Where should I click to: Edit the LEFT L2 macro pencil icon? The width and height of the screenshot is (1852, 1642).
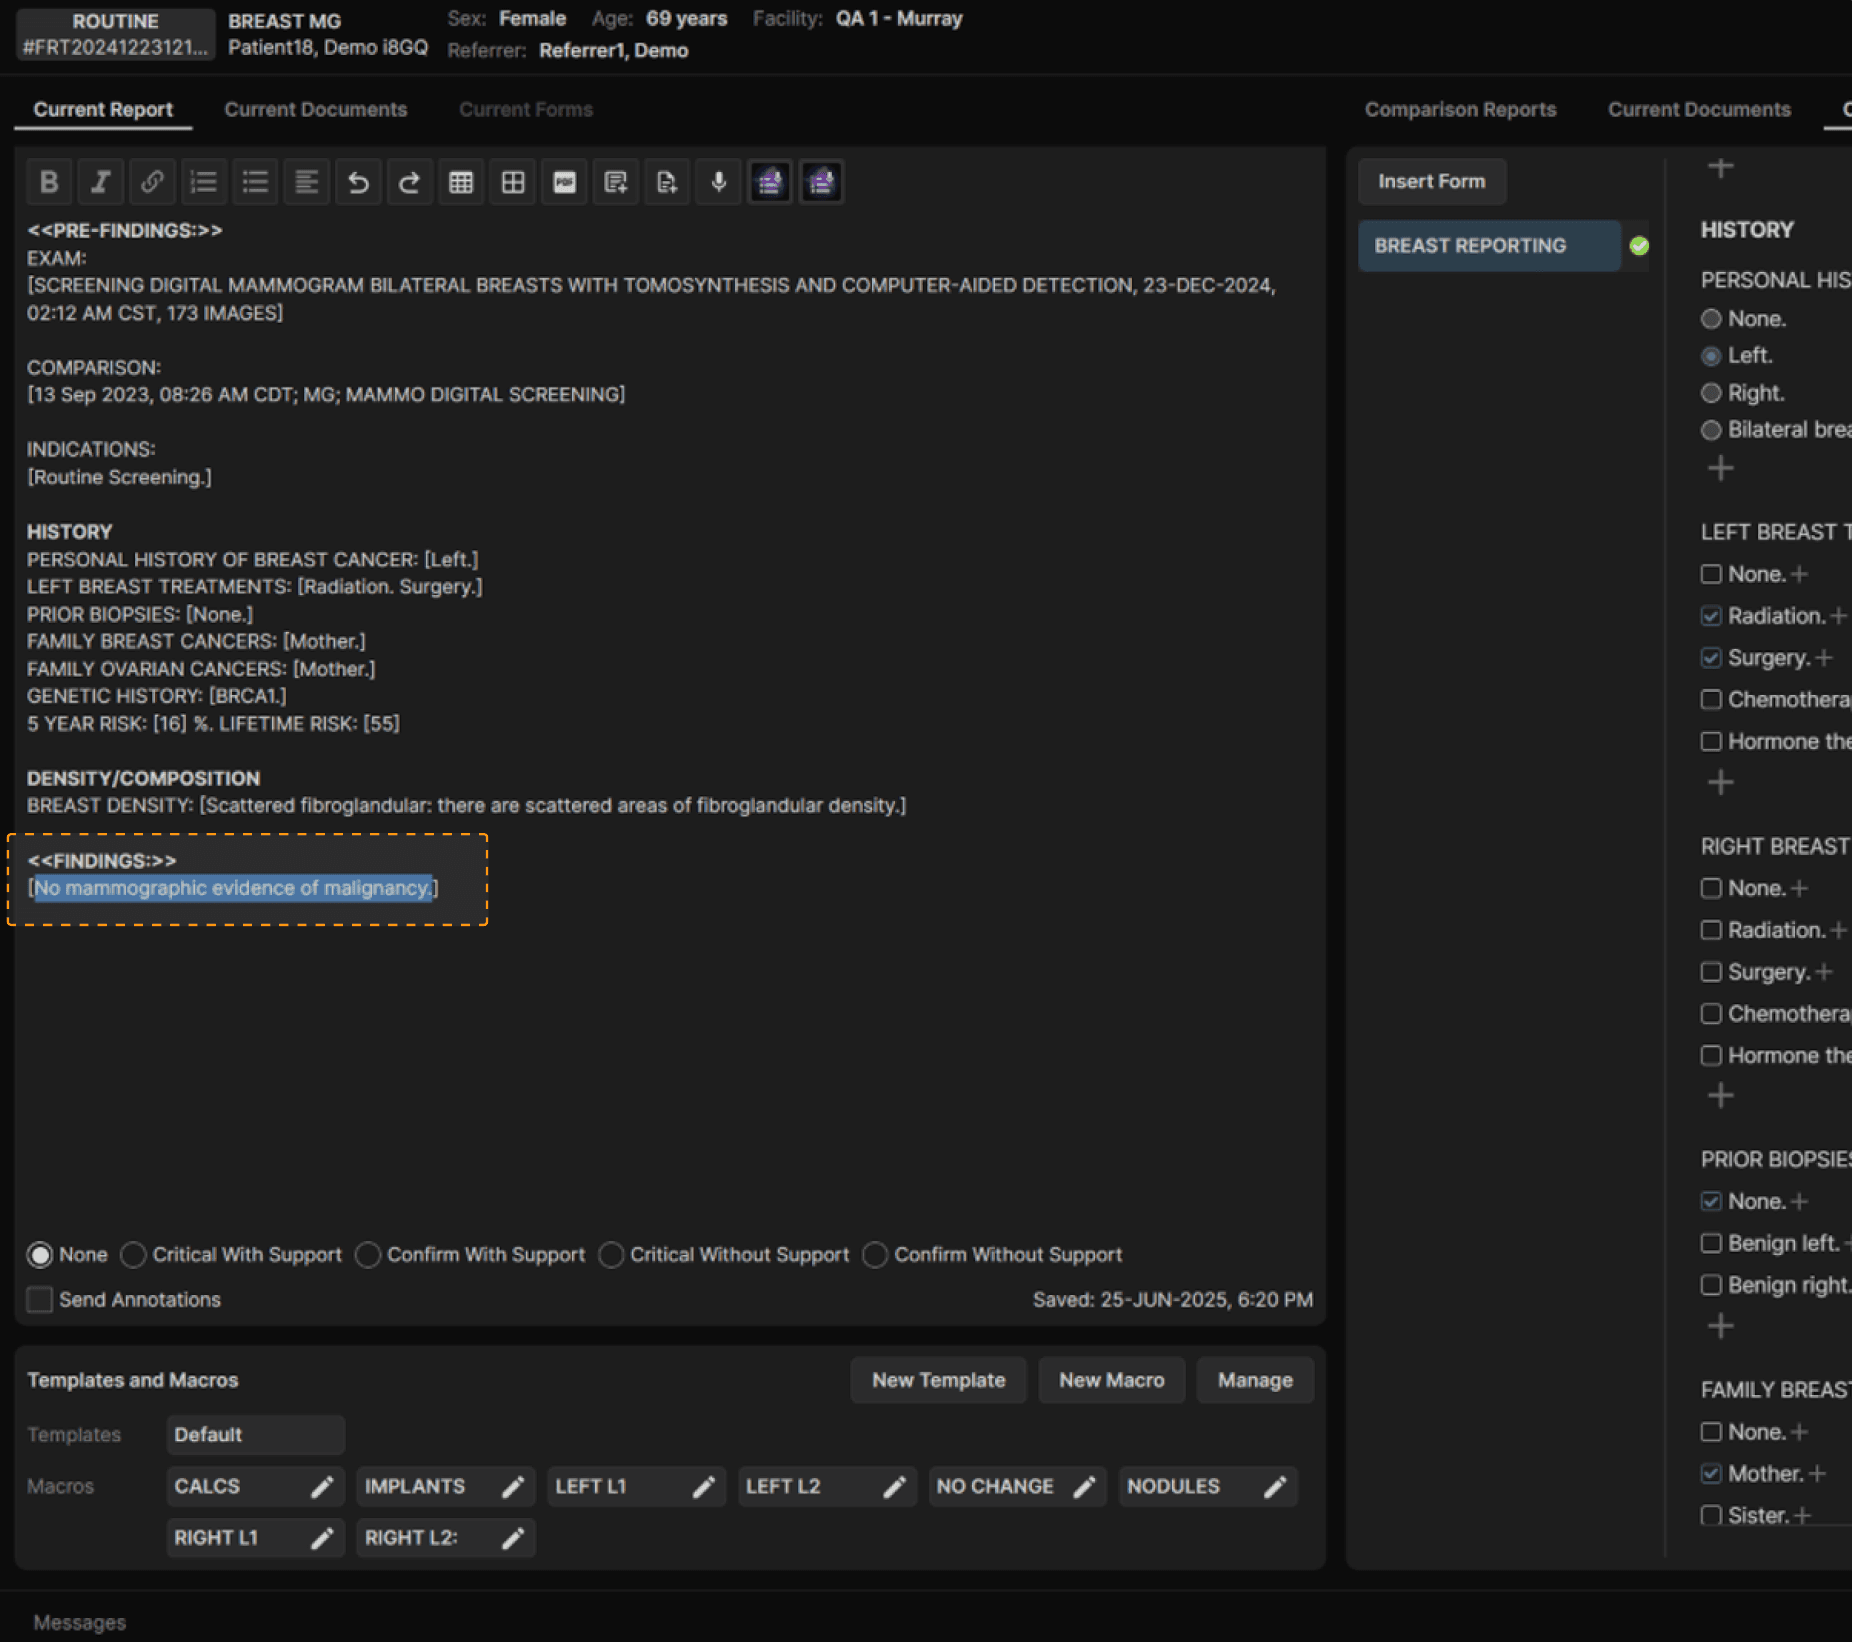tap(895, 1487)
